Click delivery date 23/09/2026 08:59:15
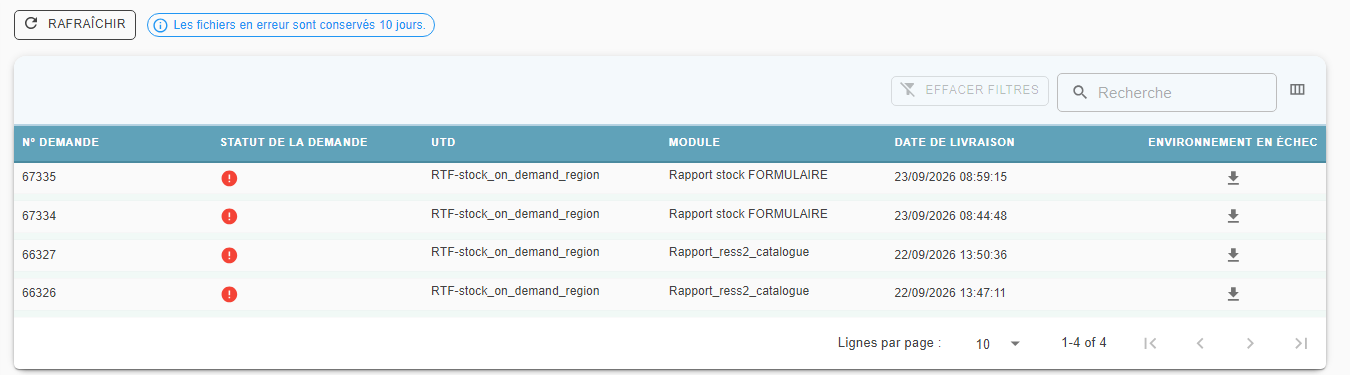 click(950, 176)
